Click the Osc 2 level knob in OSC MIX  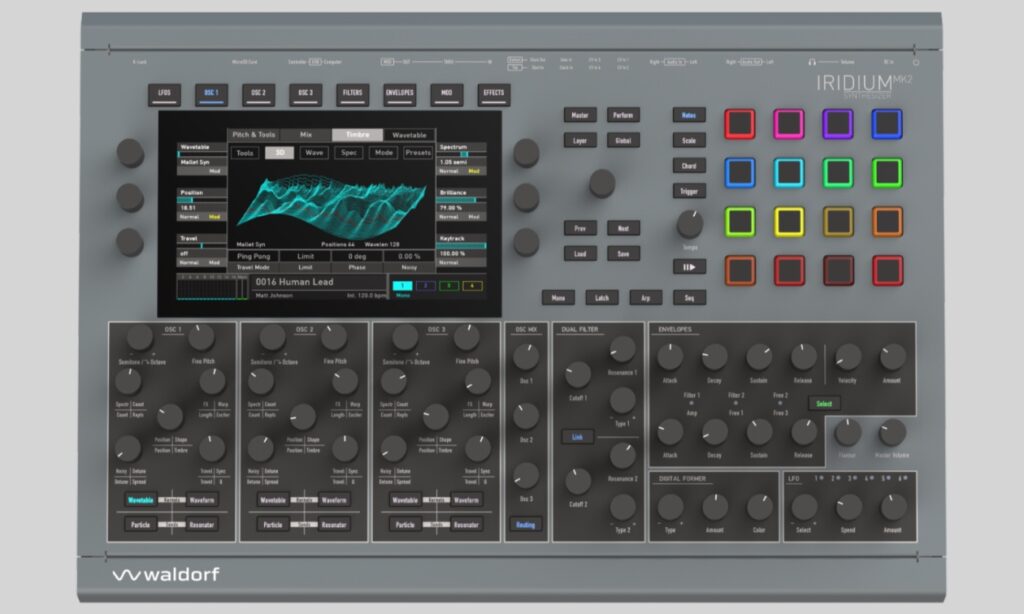tap(526, 416)
